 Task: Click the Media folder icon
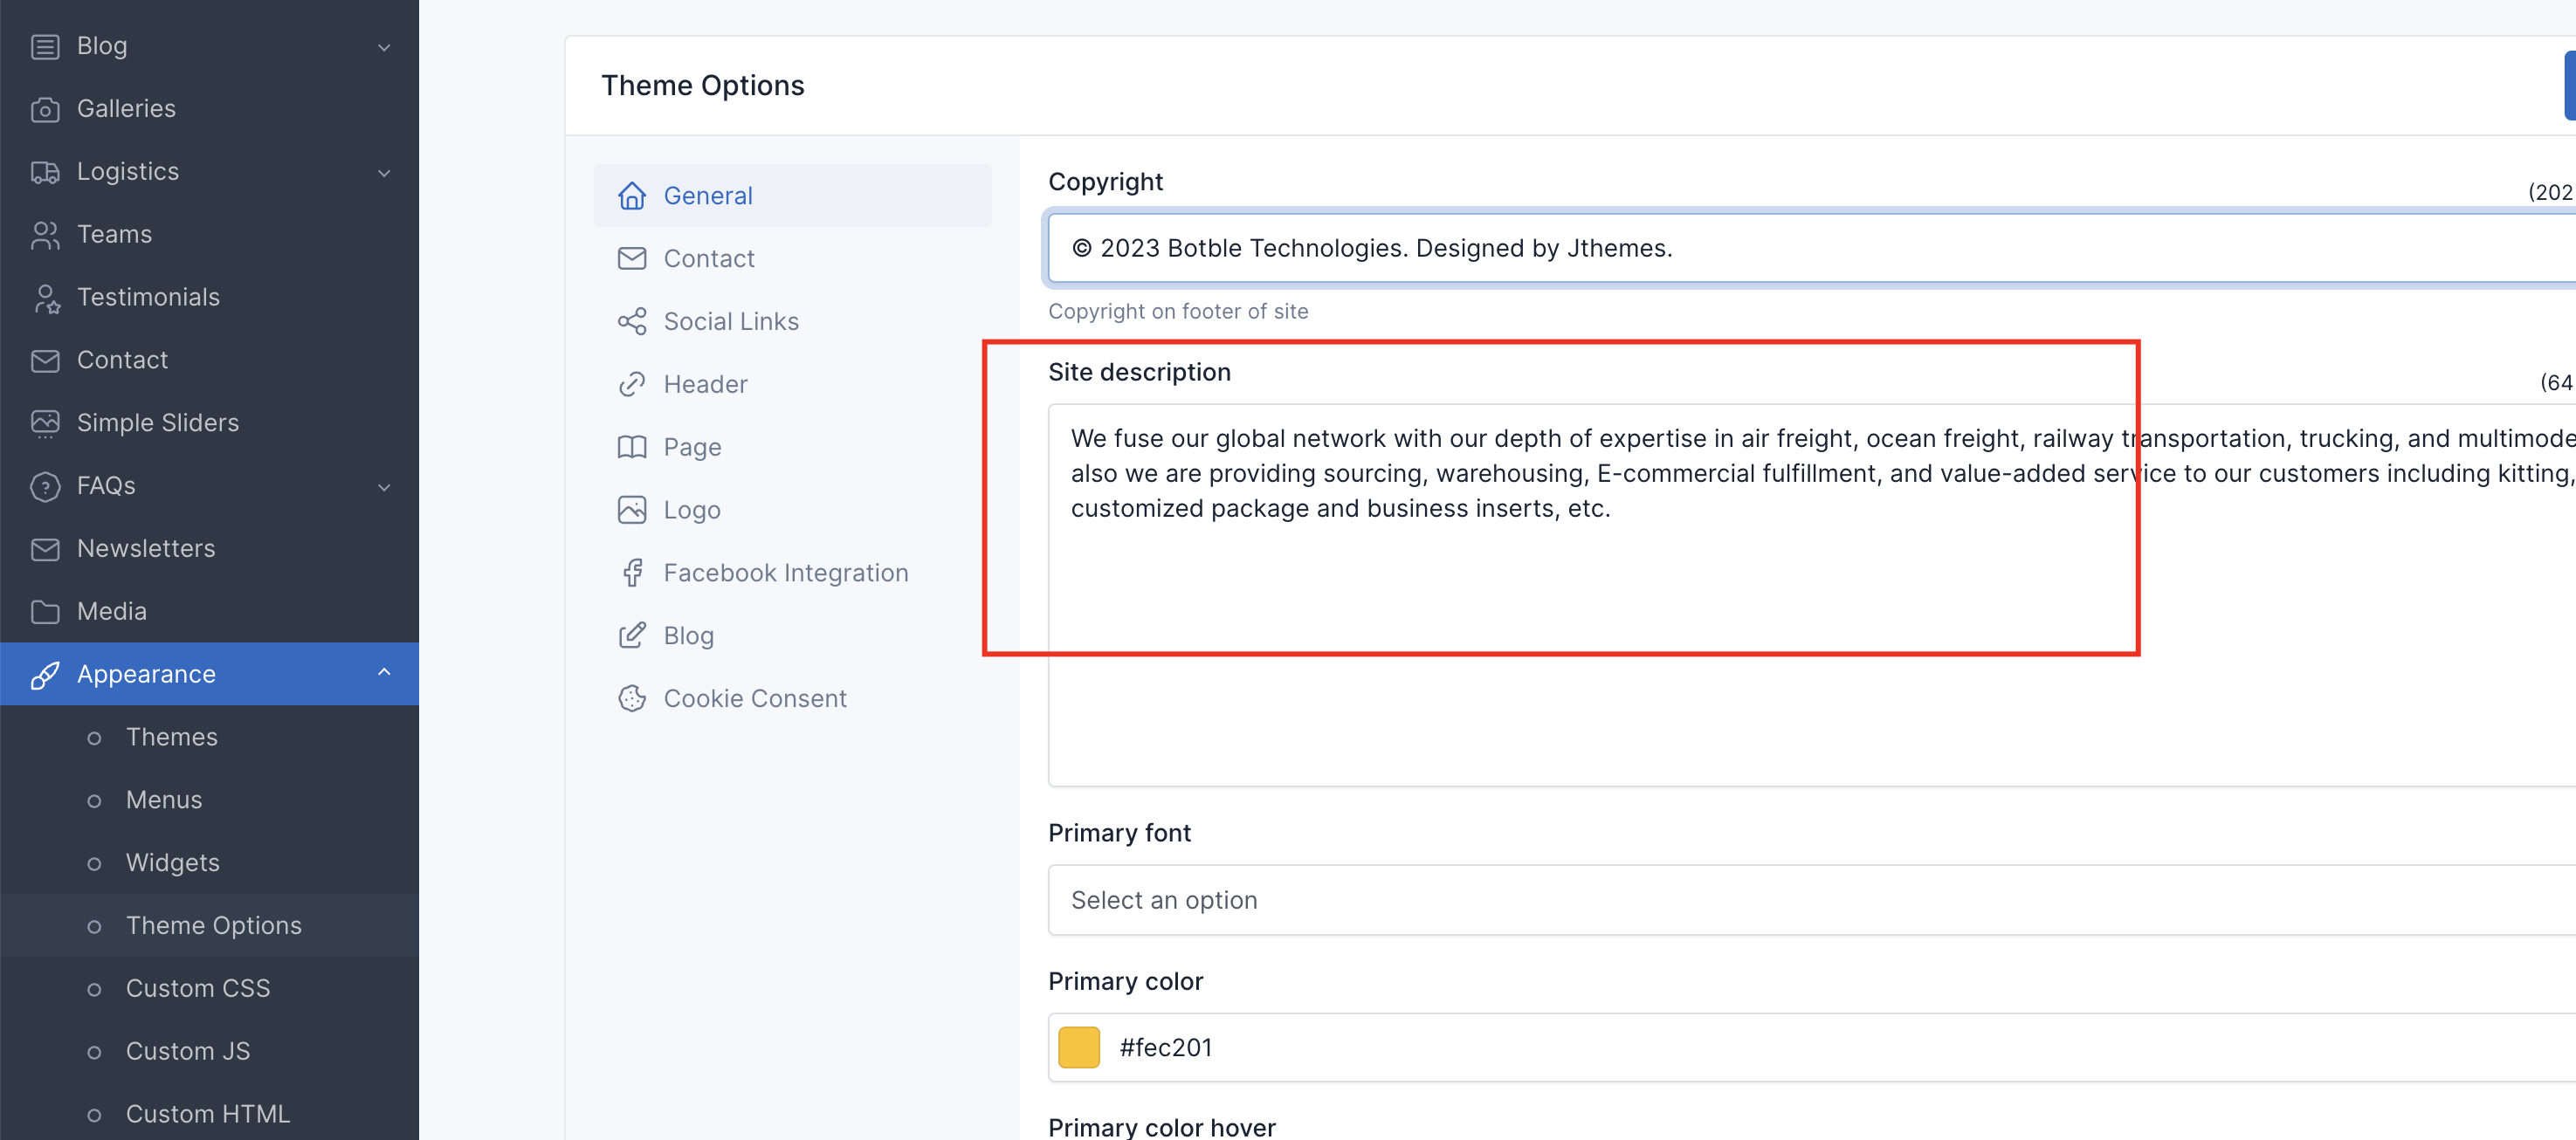click(45, 612)
